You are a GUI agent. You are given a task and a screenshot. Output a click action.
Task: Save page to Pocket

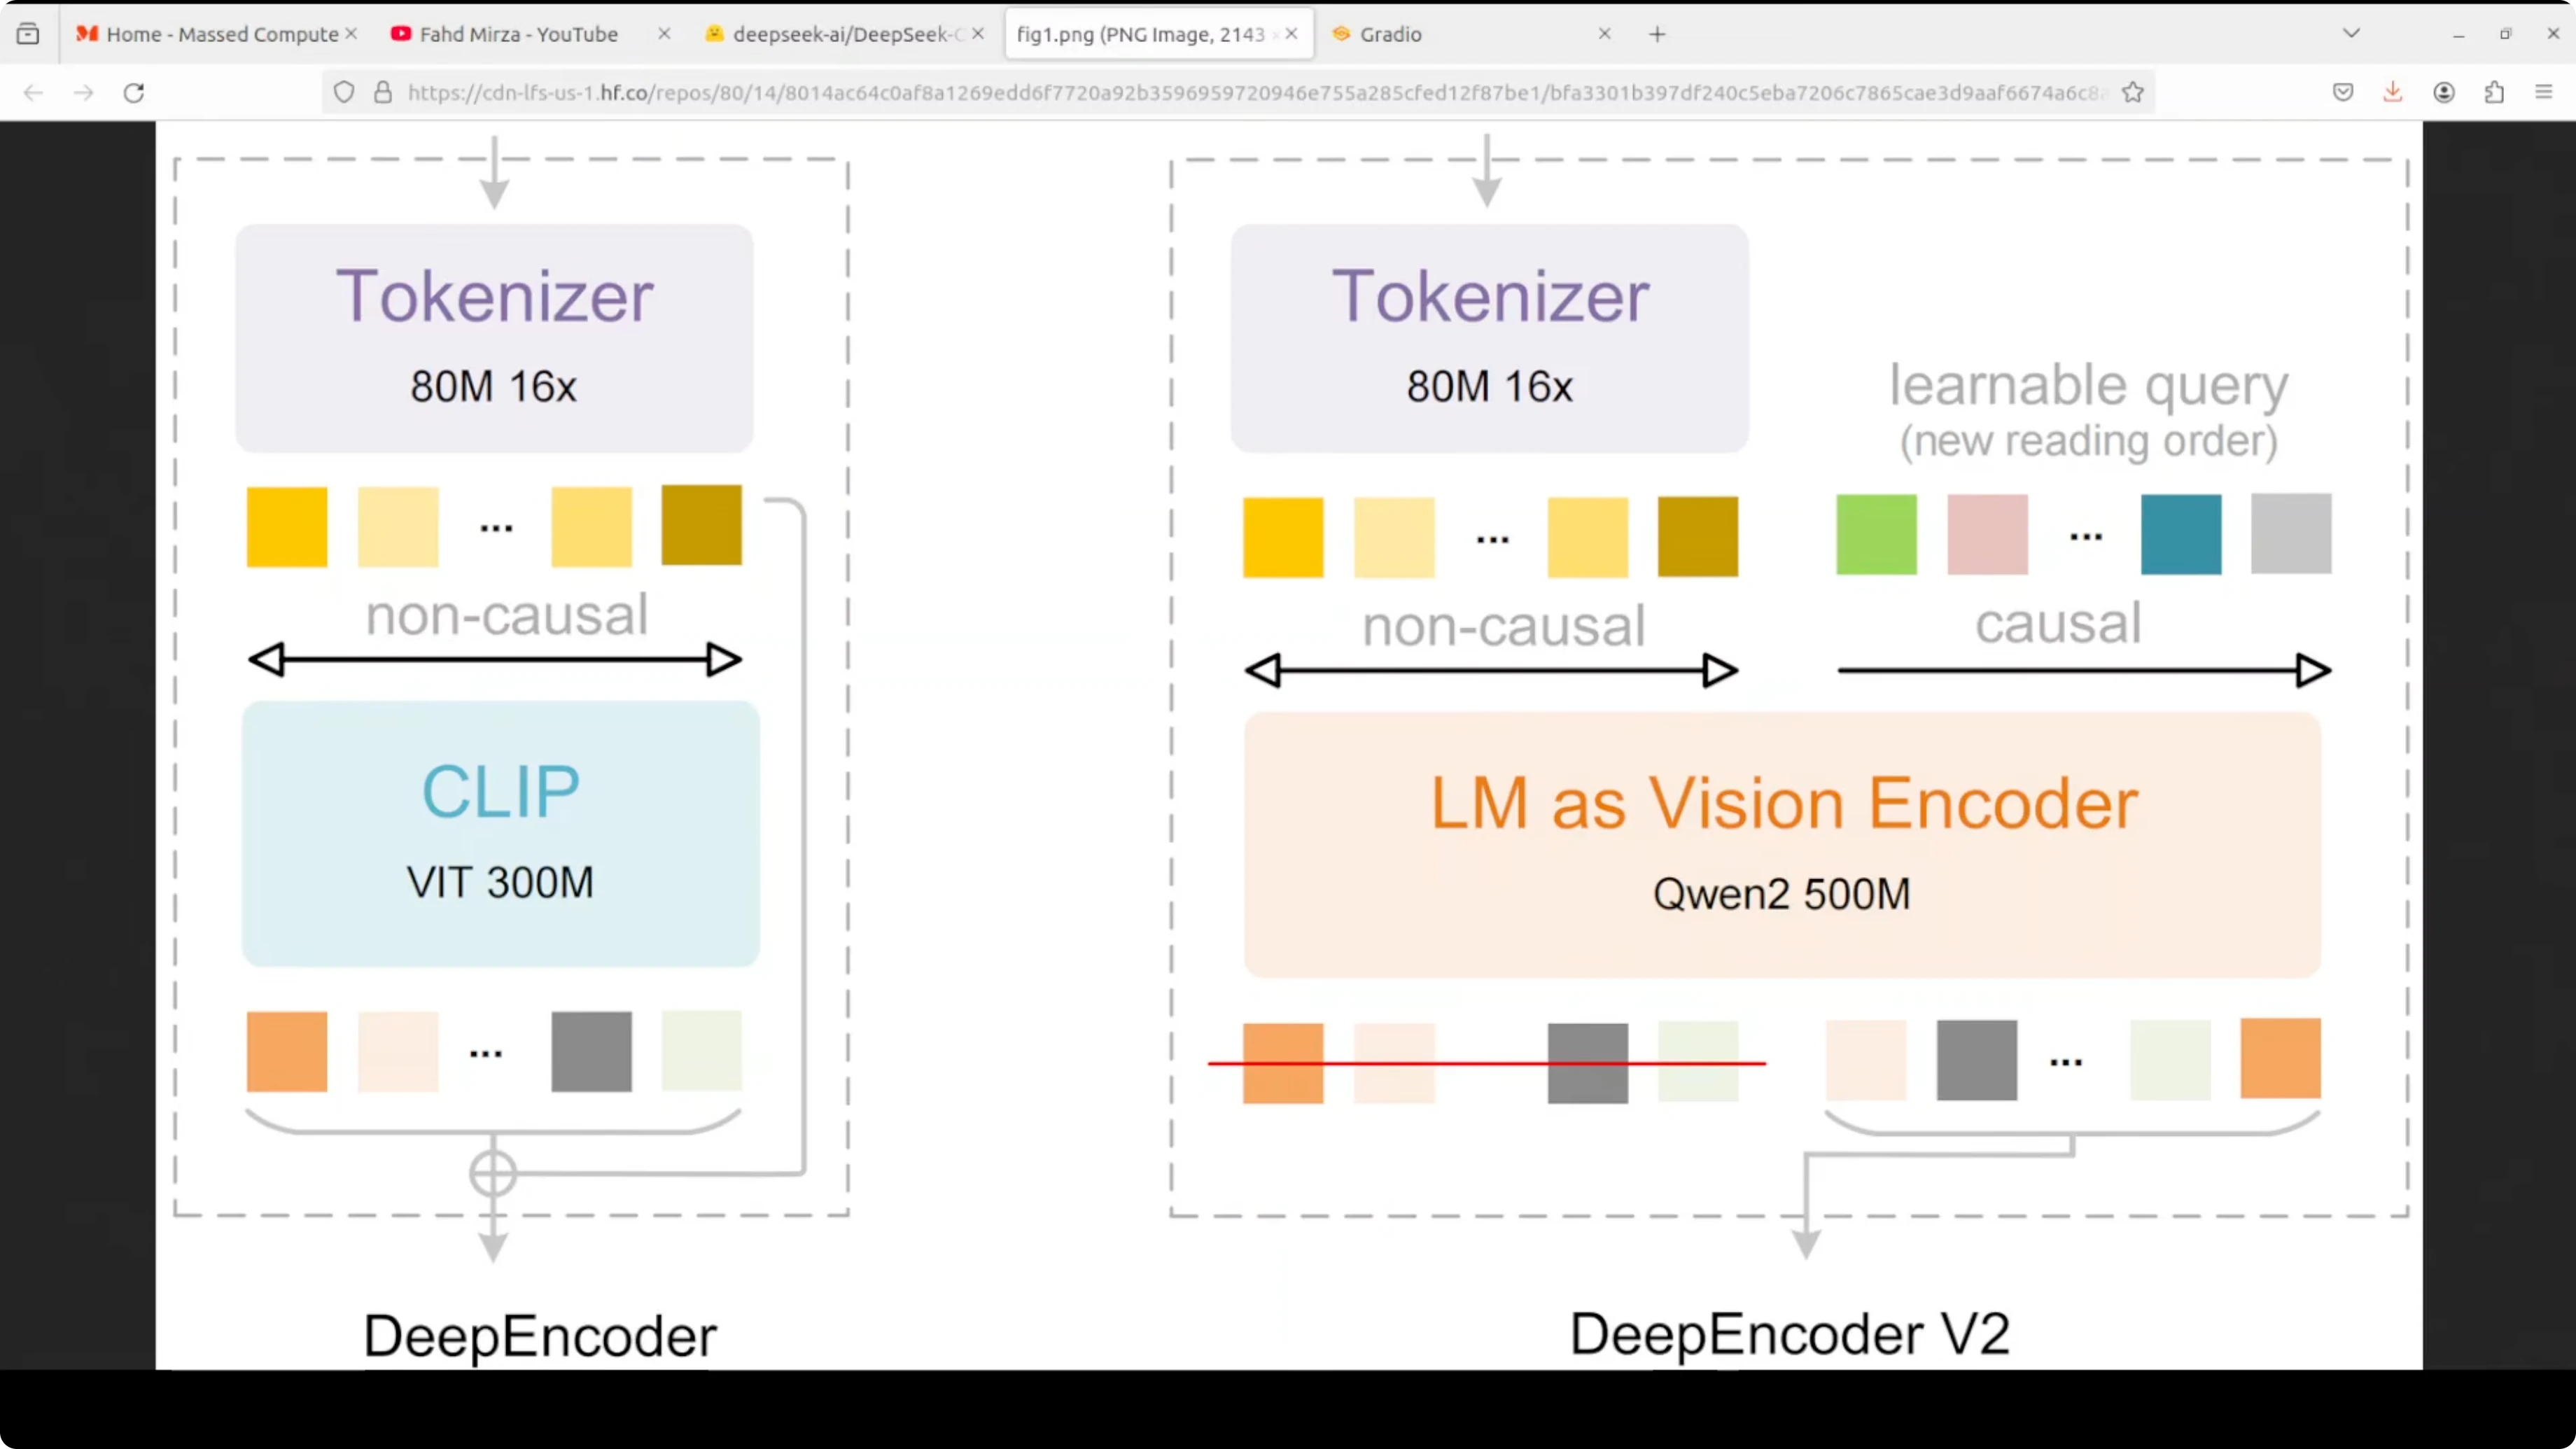[x=2343, y=93]
